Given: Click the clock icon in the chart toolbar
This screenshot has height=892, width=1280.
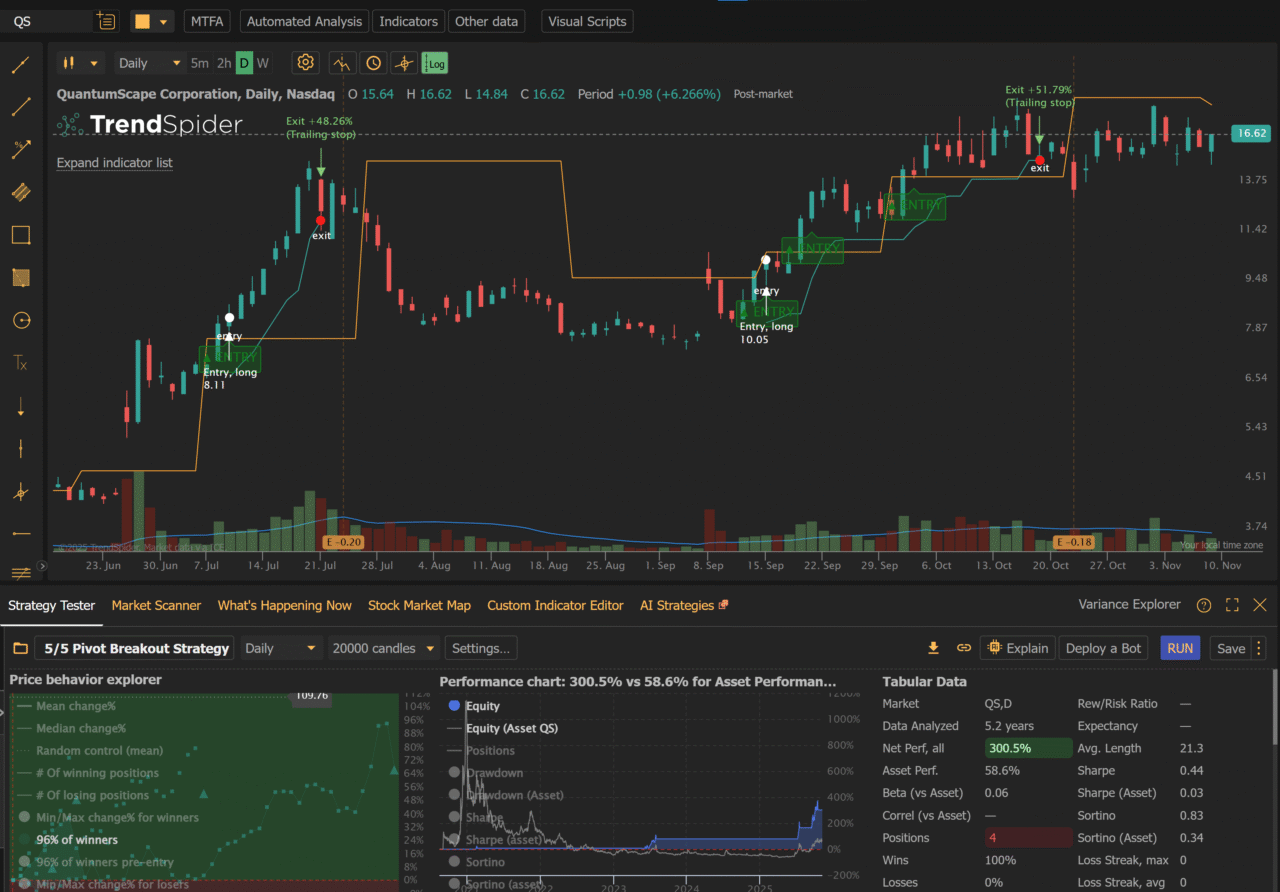Looking at the screenshot, I should 372,62.
